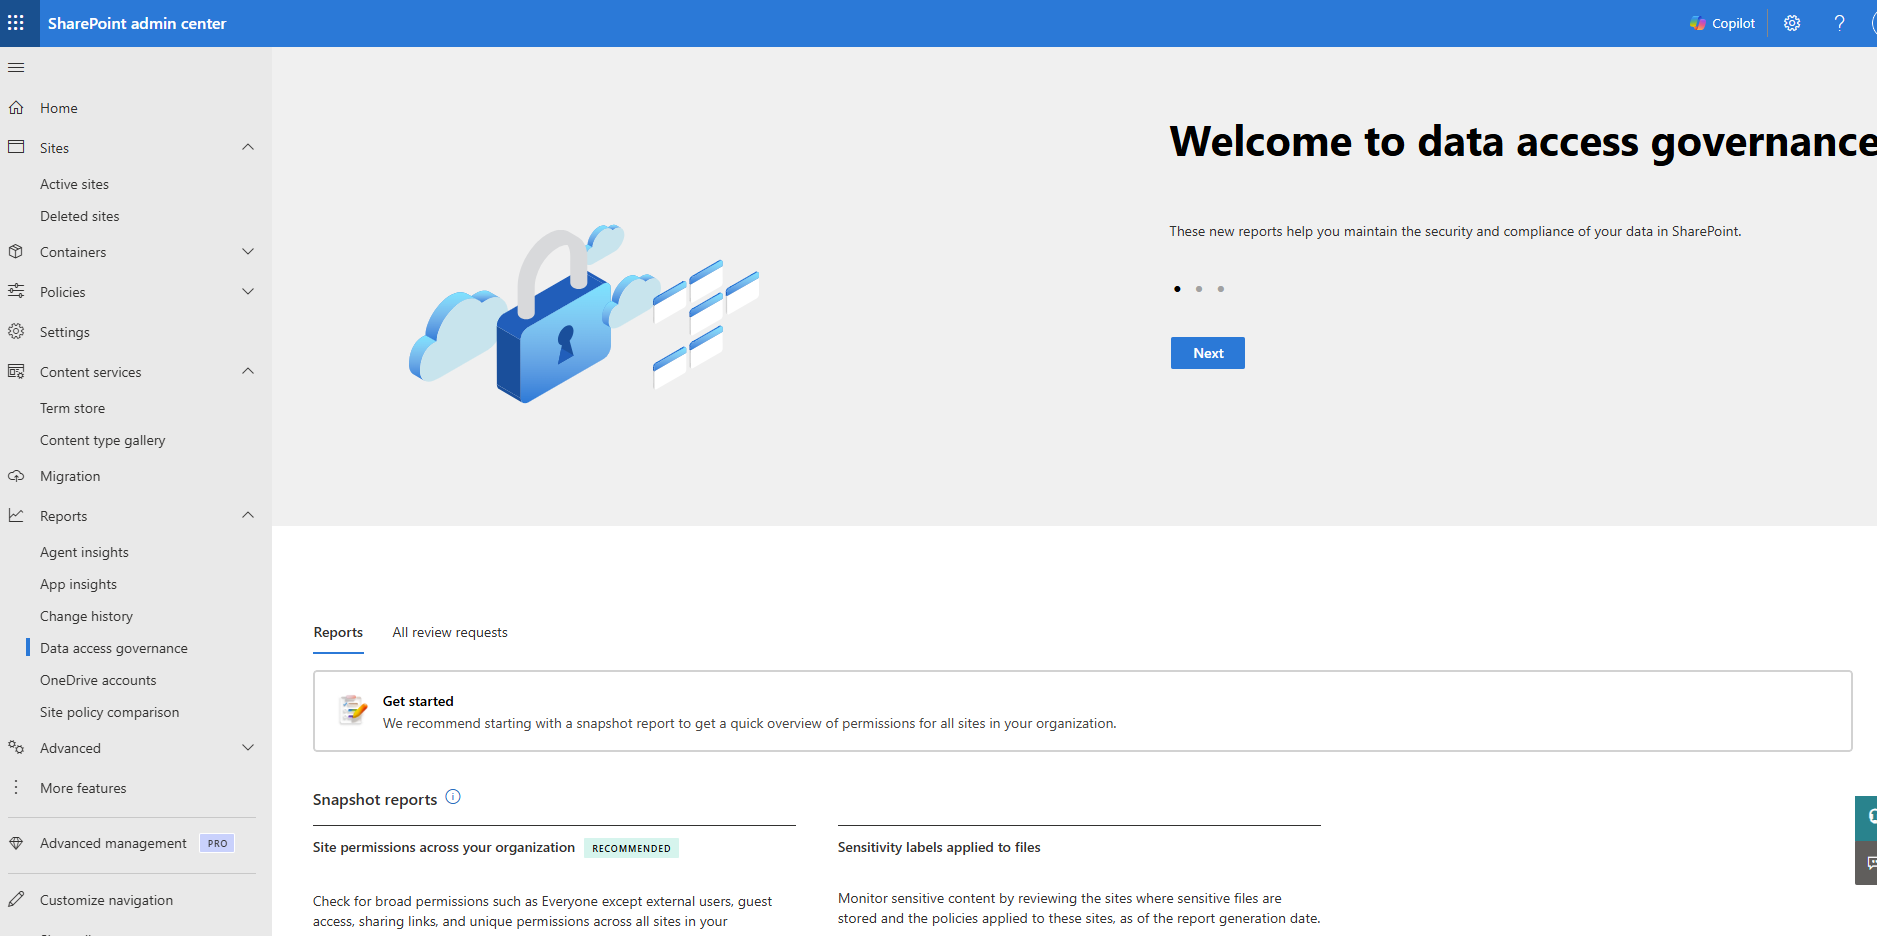Collapse the navigation pane with hamburger icon

16,67
